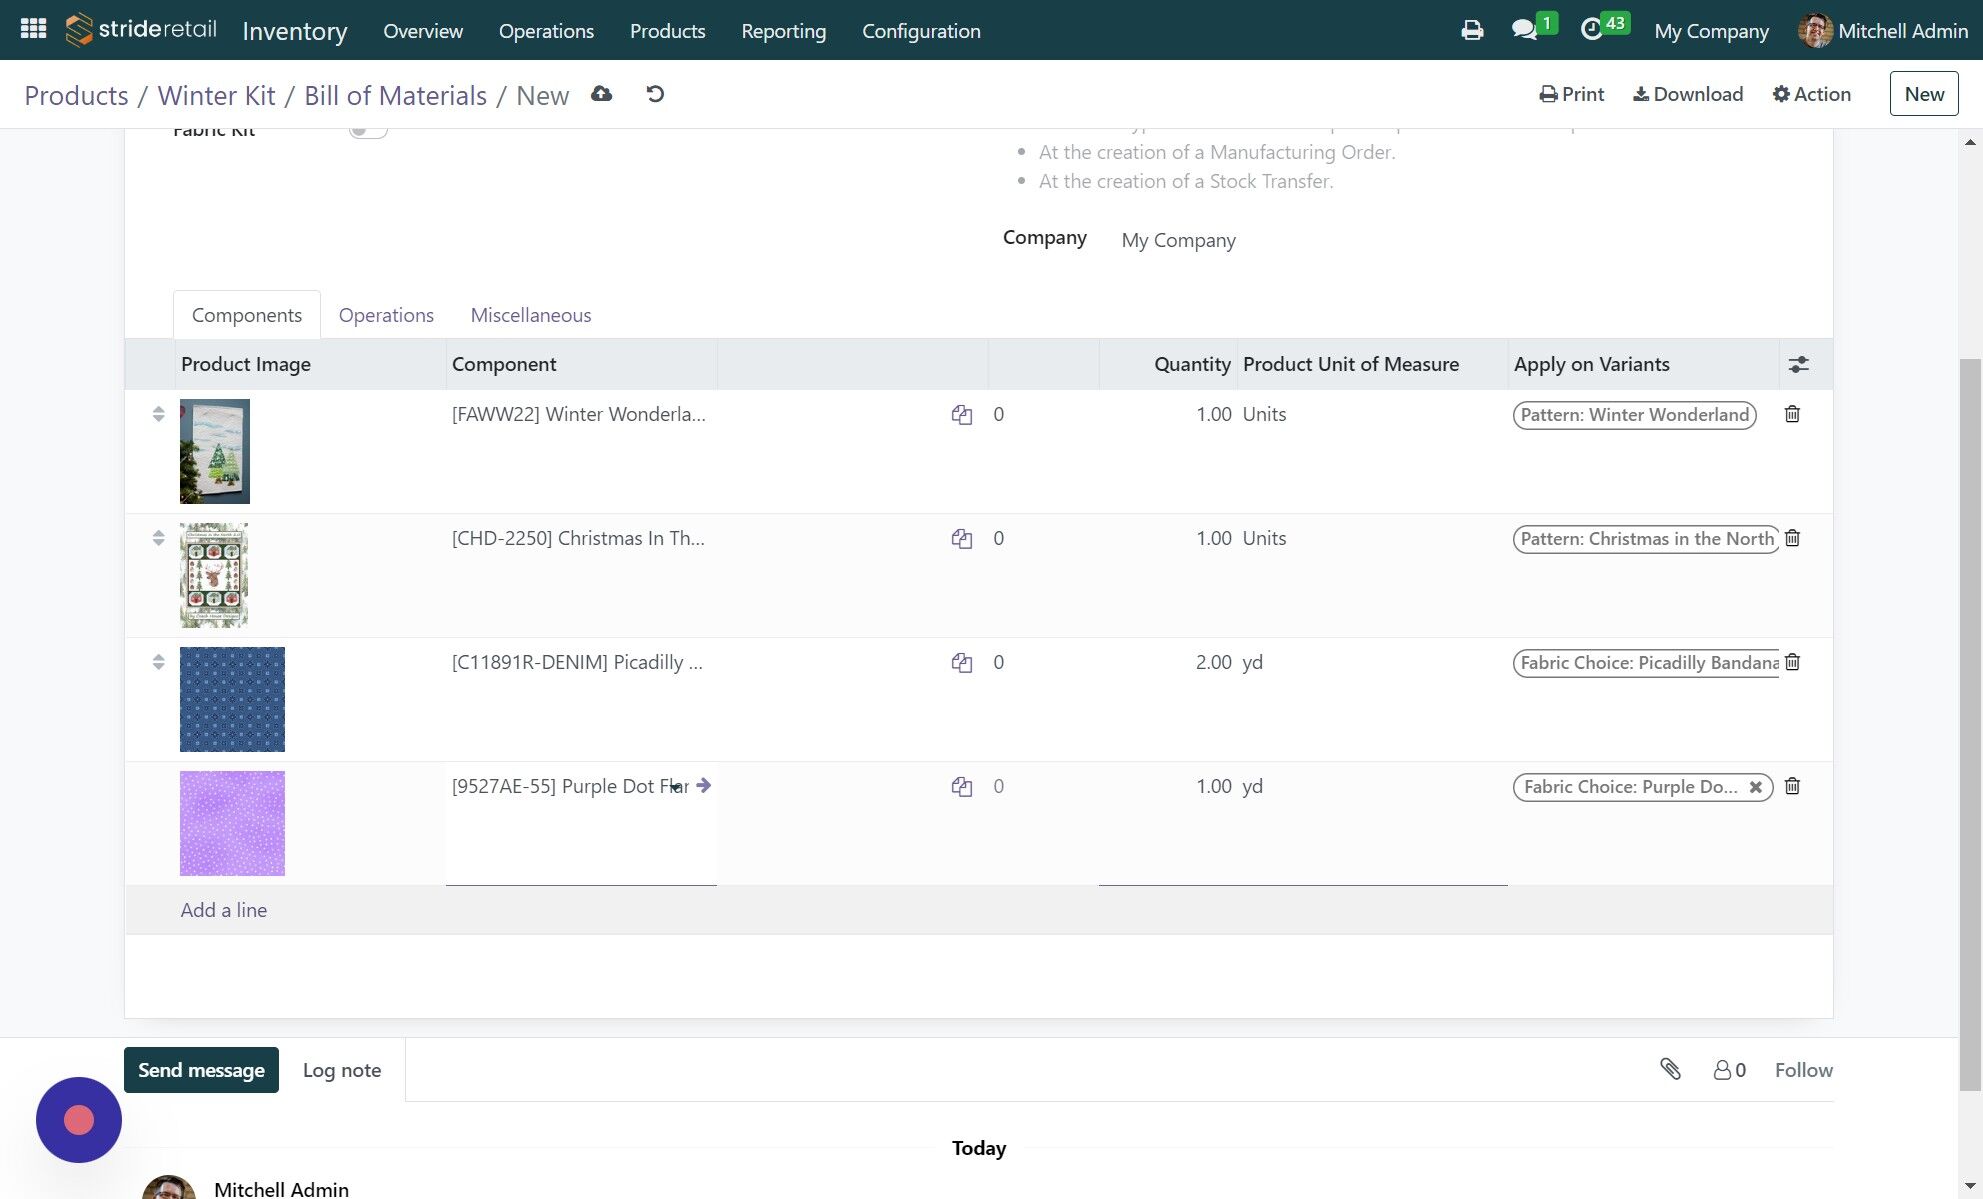Click copy icon on 9527AE-55 row
This screenshot has width=1983, height=1199.
962,787
